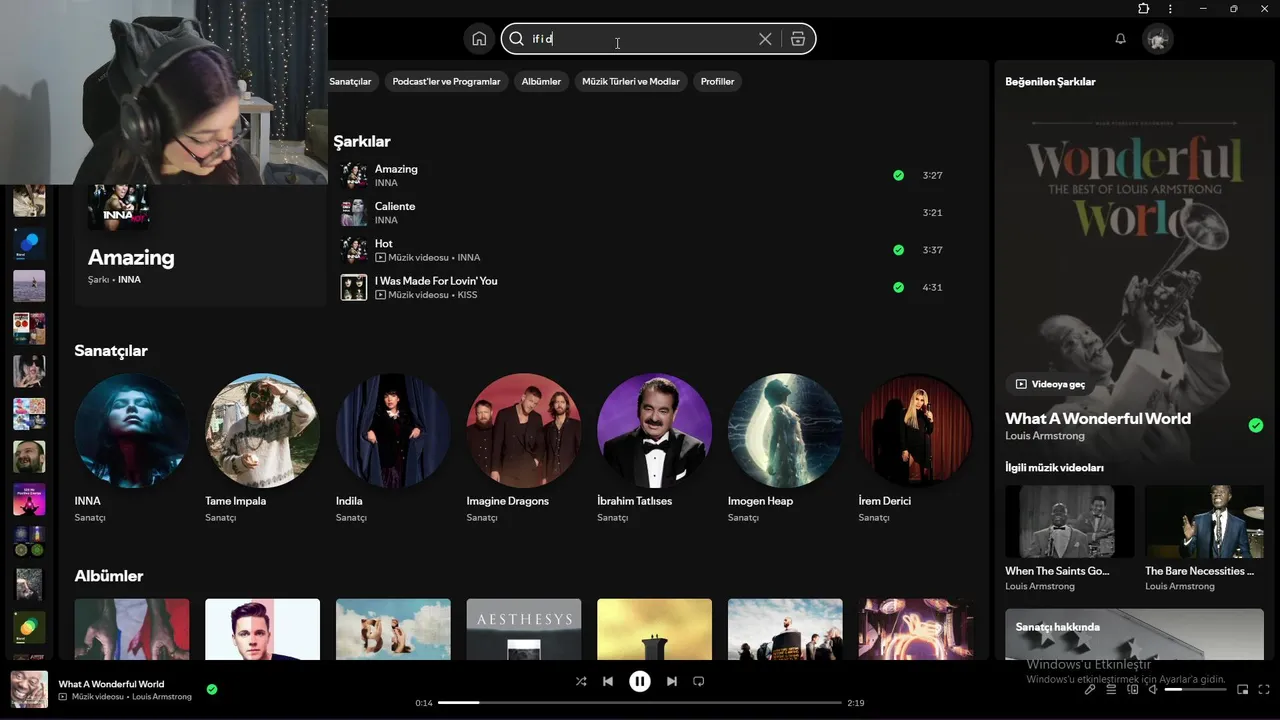Toggle repeat mode
This screenshot has width=1280, height=720.
pos(699,681)
